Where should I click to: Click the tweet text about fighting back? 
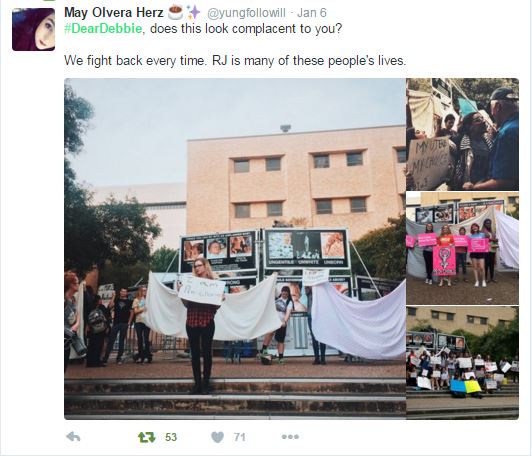tap(235, 61)
